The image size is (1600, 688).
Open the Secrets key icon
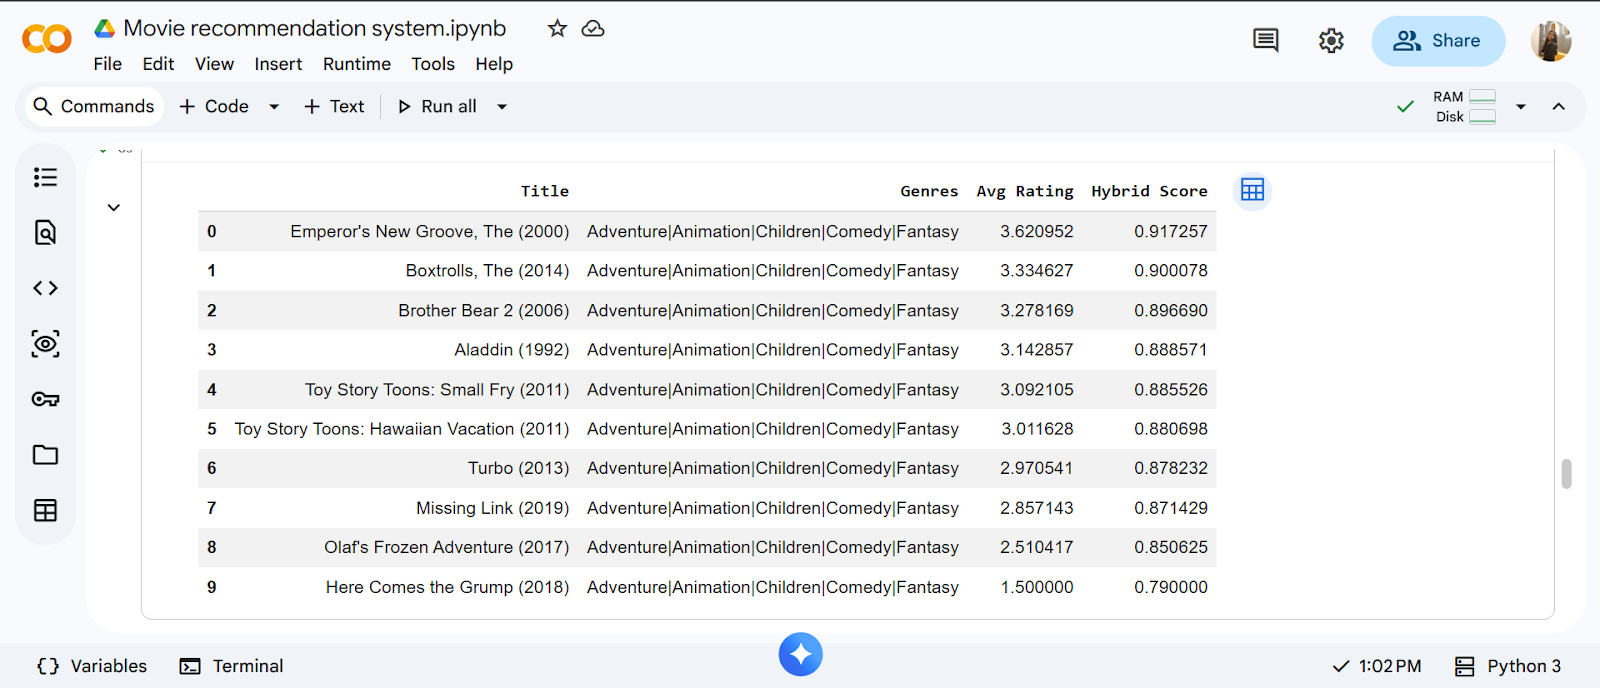(45, 399)
